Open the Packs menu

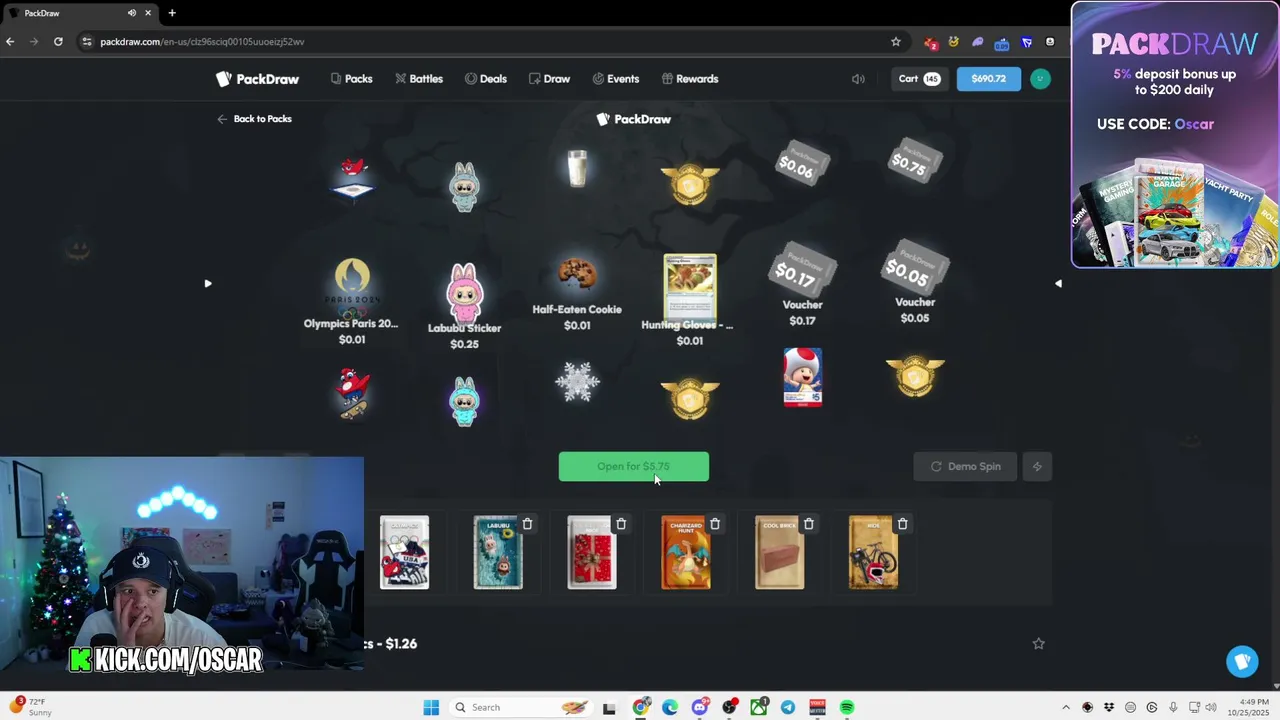pos(351,79)
